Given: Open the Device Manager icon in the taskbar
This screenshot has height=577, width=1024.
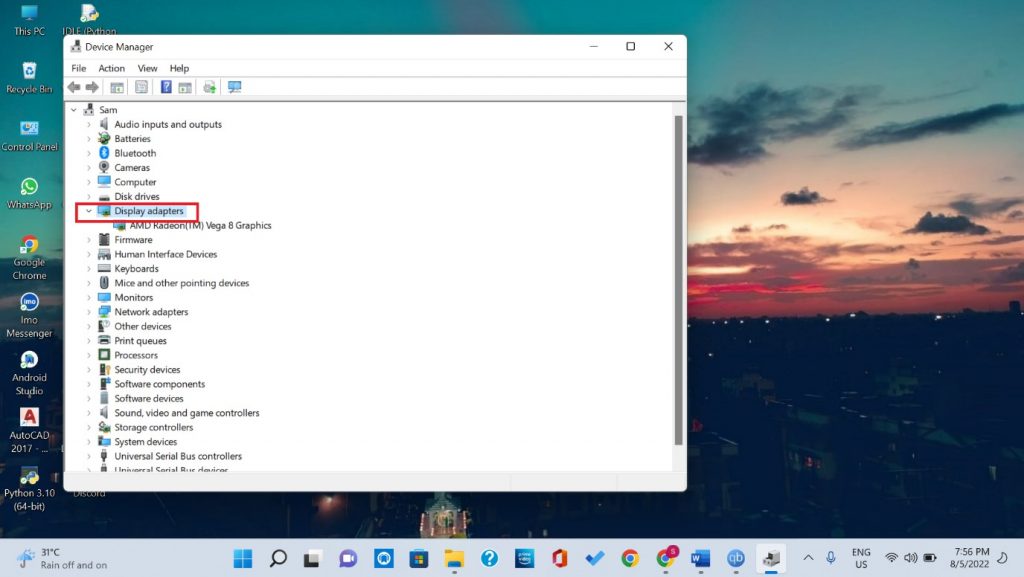Looking at the screenshot, I should coord(770,558).
